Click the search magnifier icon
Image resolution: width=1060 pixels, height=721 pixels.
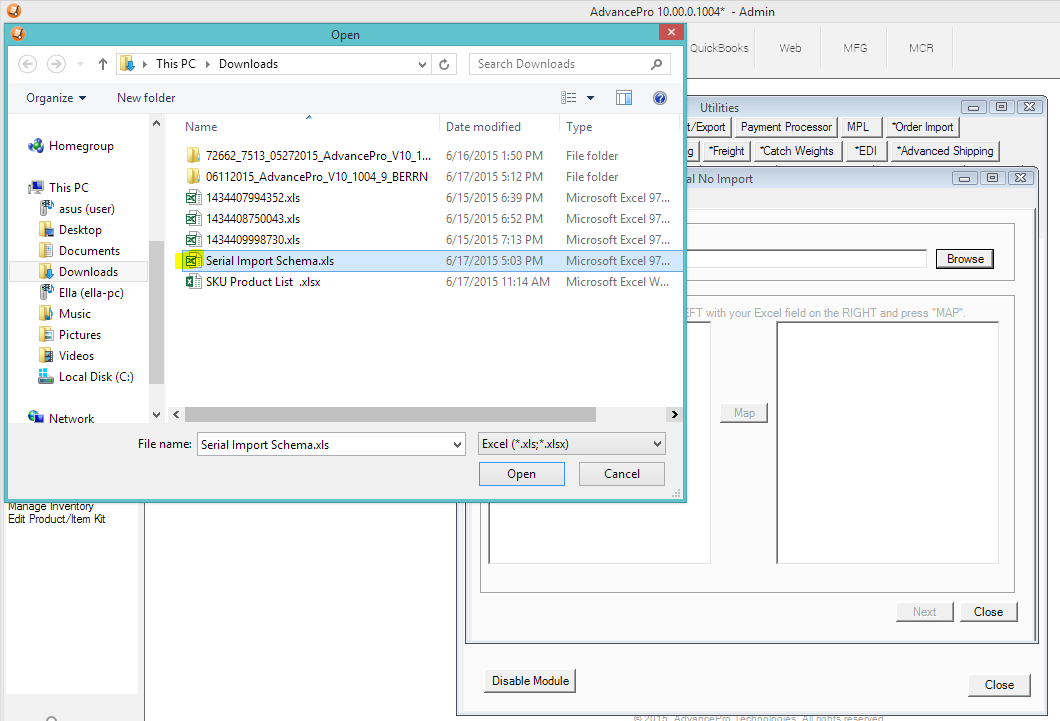(657, 64)
